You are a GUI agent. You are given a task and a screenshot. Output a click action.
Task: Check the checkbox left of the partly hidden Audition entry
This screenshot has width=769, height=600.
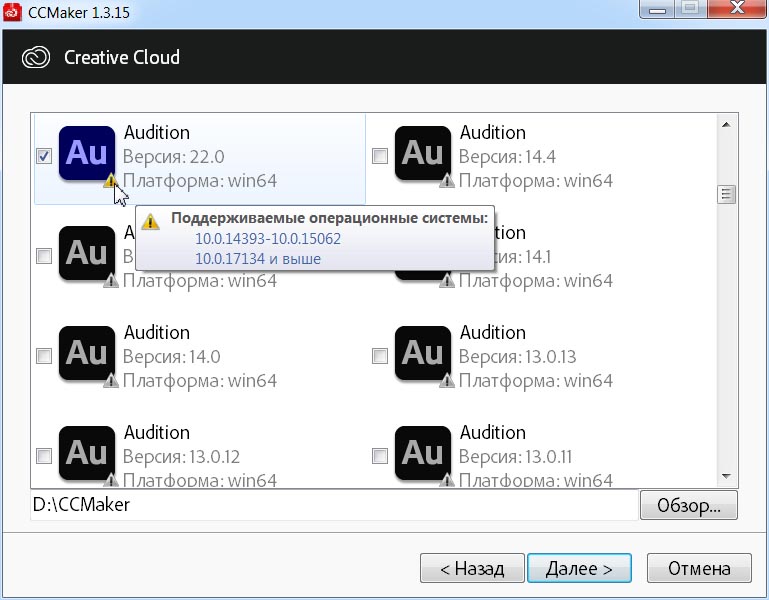(44, 256)
